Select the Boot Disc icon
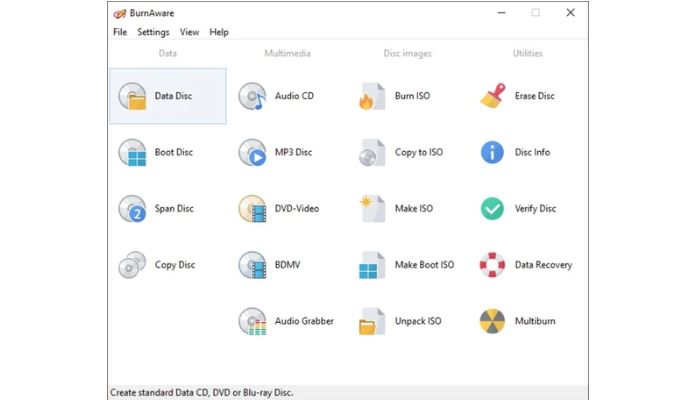Screen dimensions: 700x400 132,153
